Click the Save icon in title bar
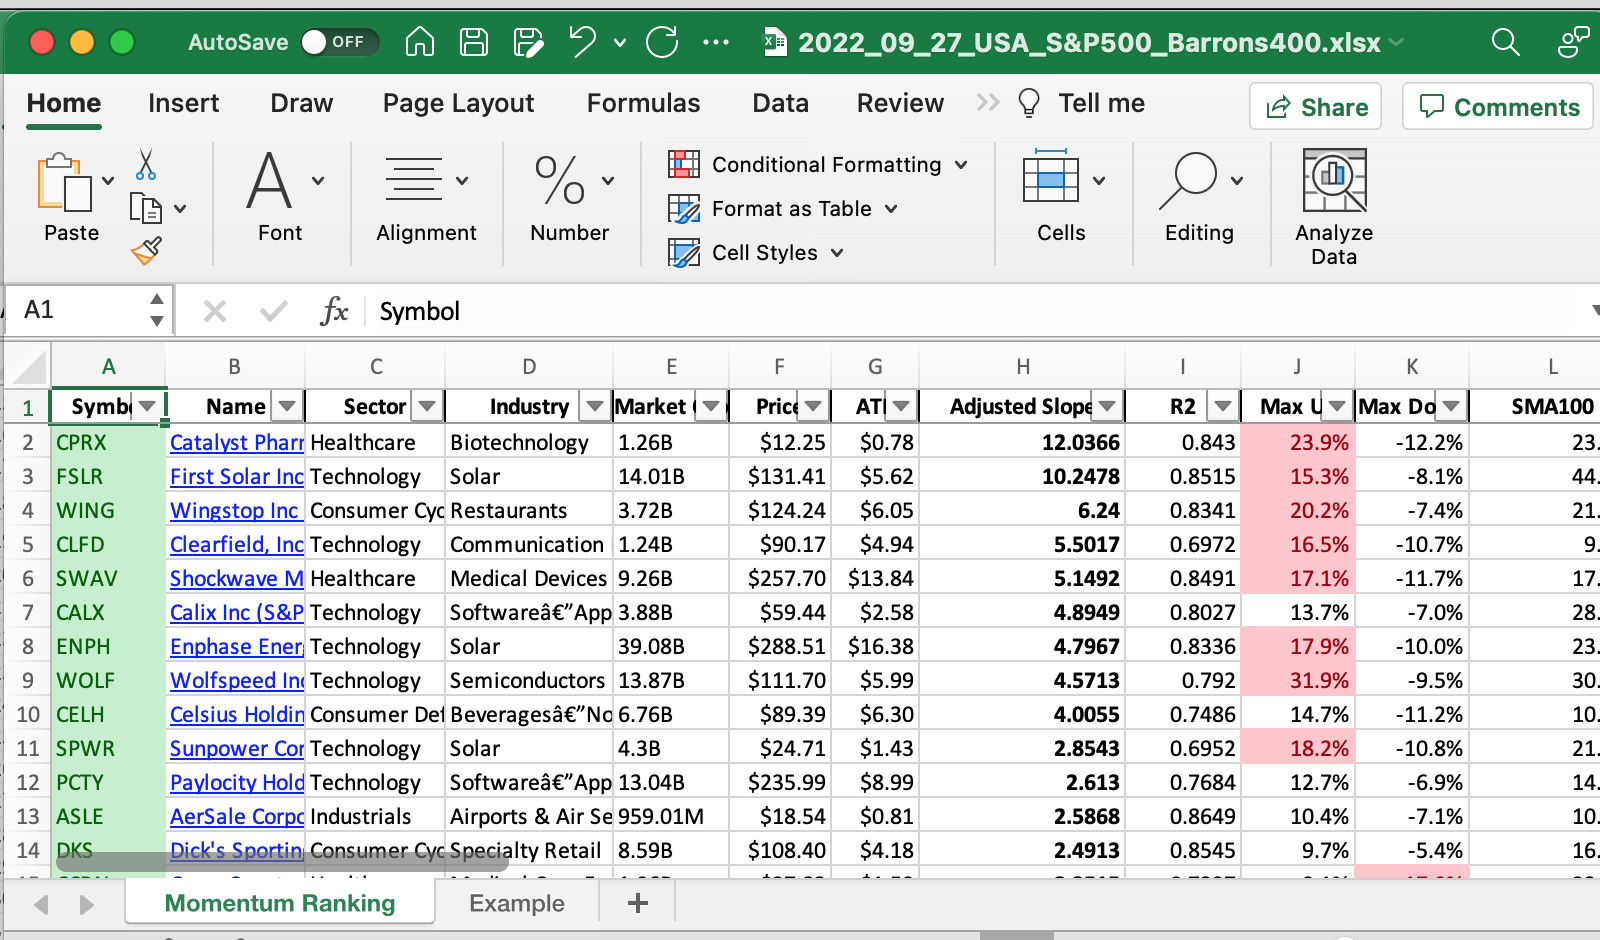This screenshot has height=940, width=1600. coord(473,42)
